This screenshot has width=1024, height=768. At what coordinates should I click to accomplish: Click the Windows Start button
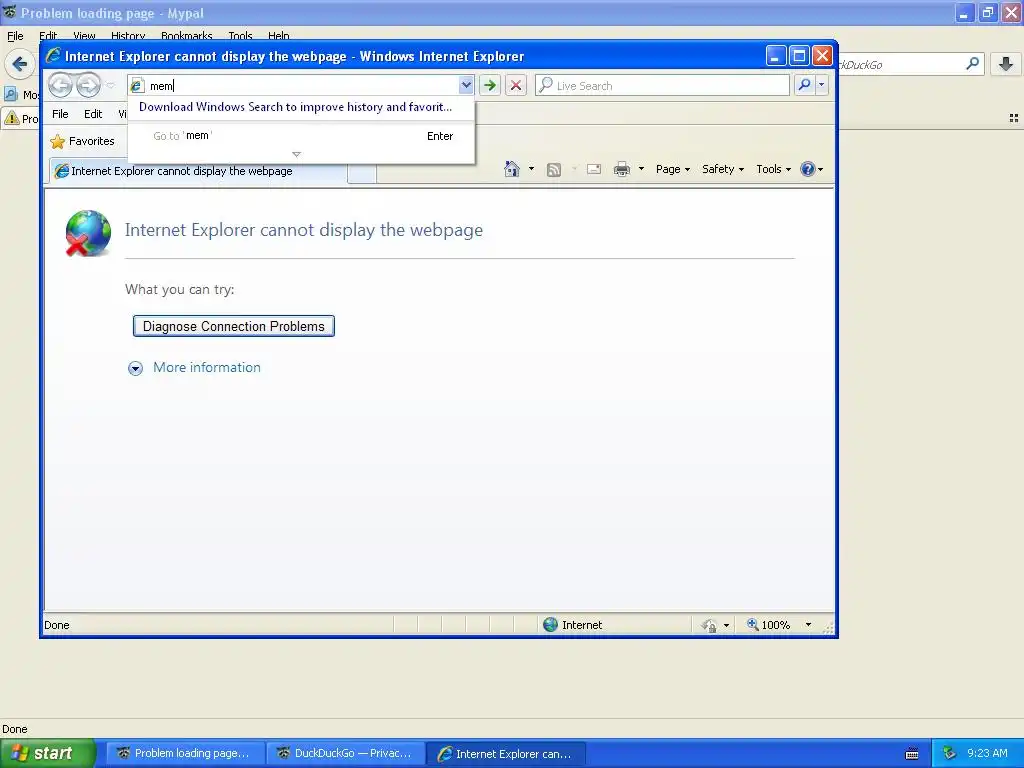pyautogui.click(x=47, y=753)
